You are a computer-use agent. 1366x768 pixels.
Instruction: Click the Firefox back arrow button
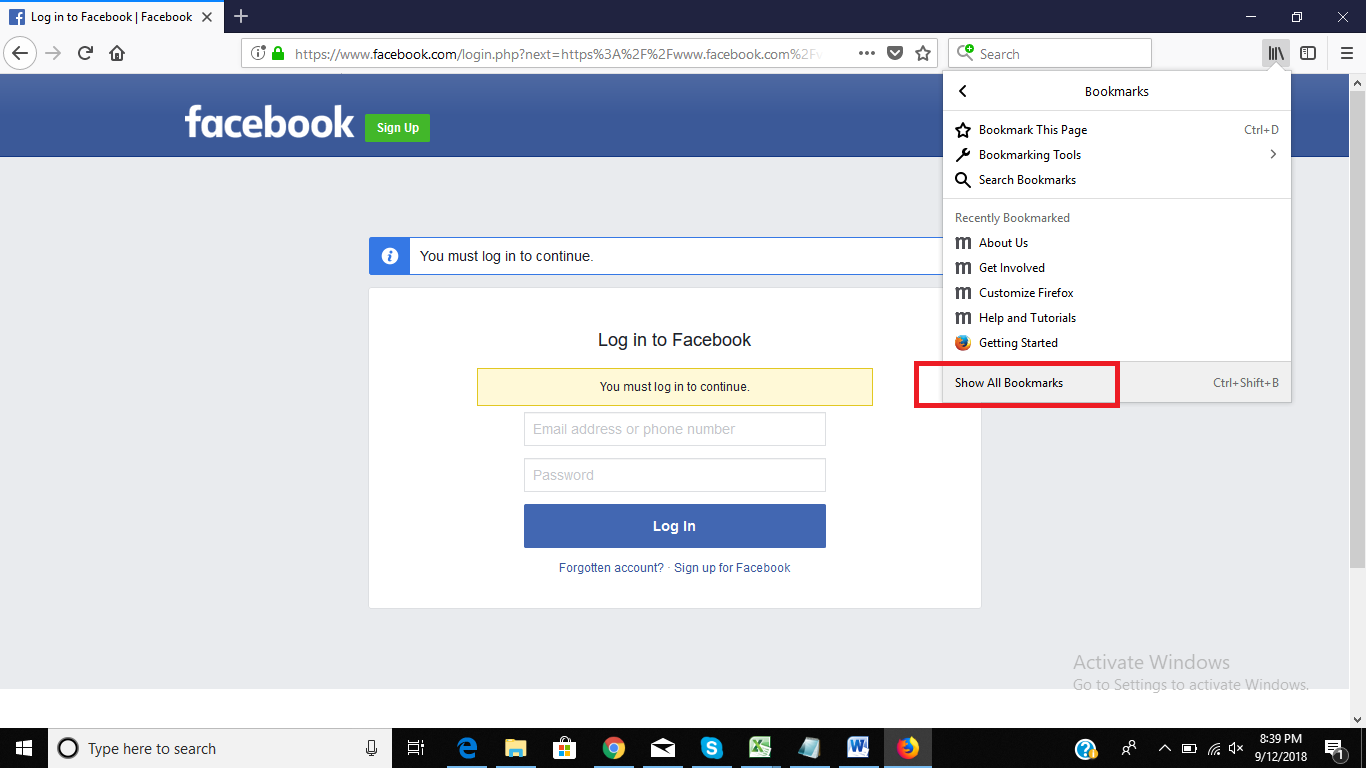(20, 53)
